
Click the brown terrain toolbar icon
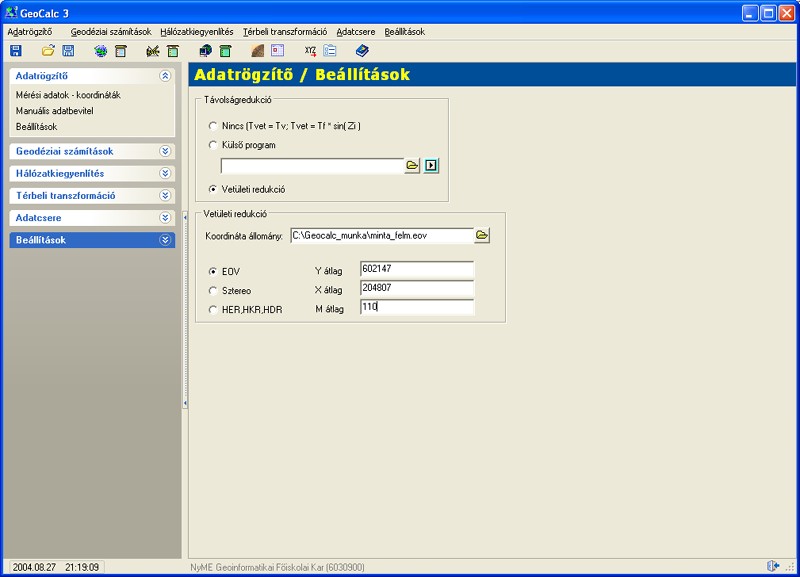pyautogui.click(x=258, y=51)
